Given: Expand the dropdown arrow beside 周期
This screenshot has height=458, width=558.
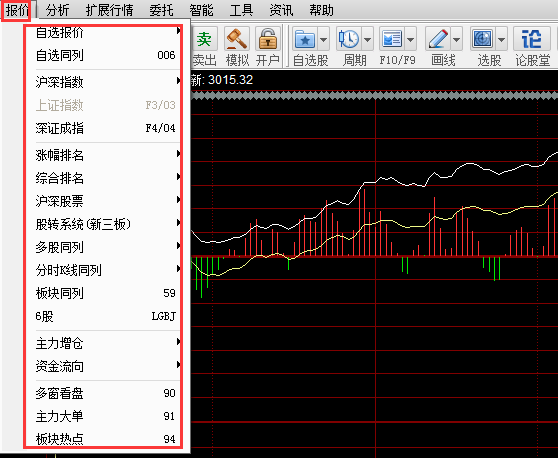Looking at the screenshot, I should [367, 39].
